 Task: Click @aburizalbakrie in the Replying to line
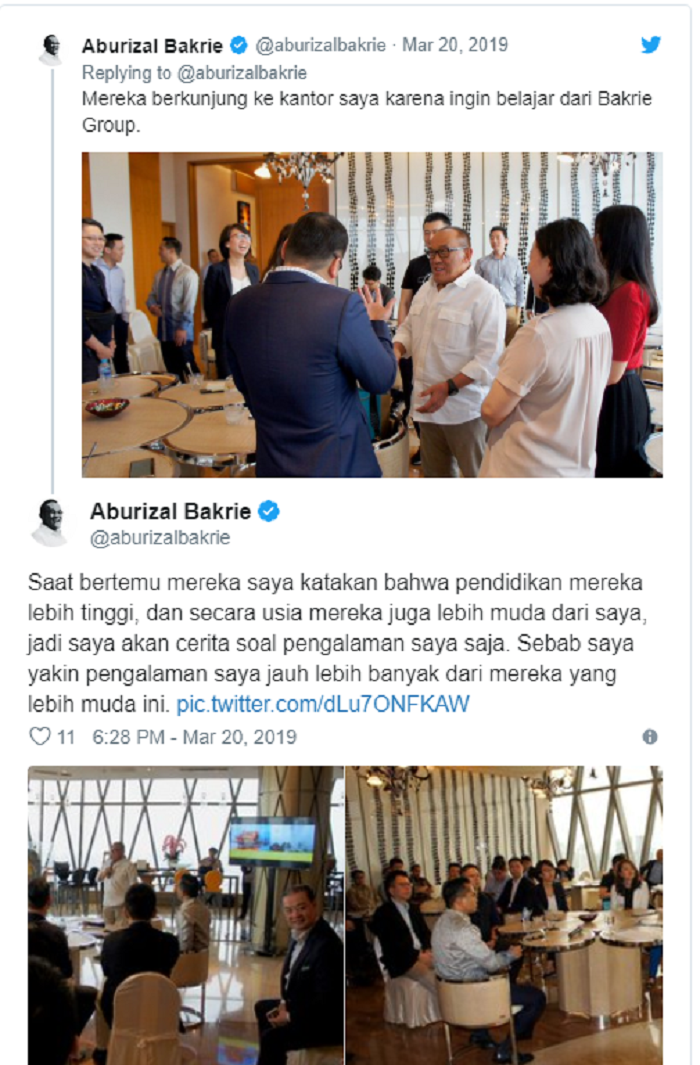click(242, 73)
